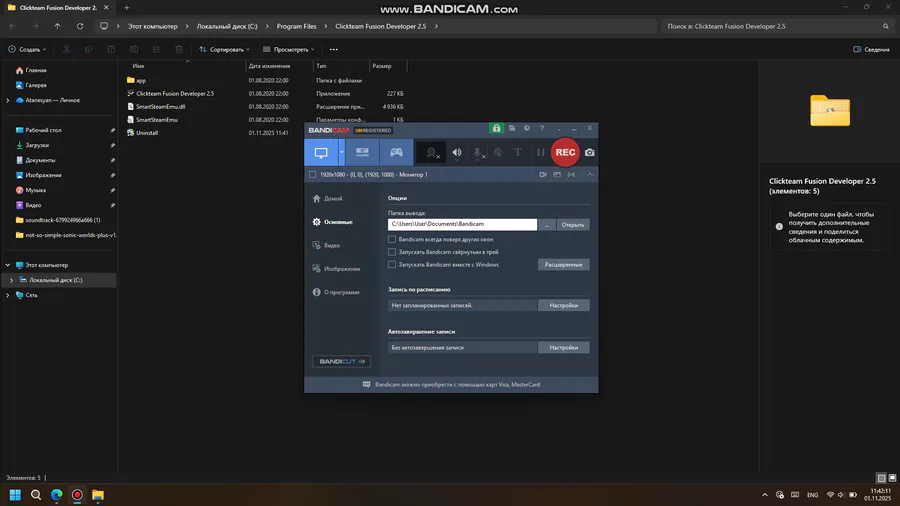Click Program Files in Explorer address bar
The height and width of the screenshot is (506, 900).
[296, 26]
